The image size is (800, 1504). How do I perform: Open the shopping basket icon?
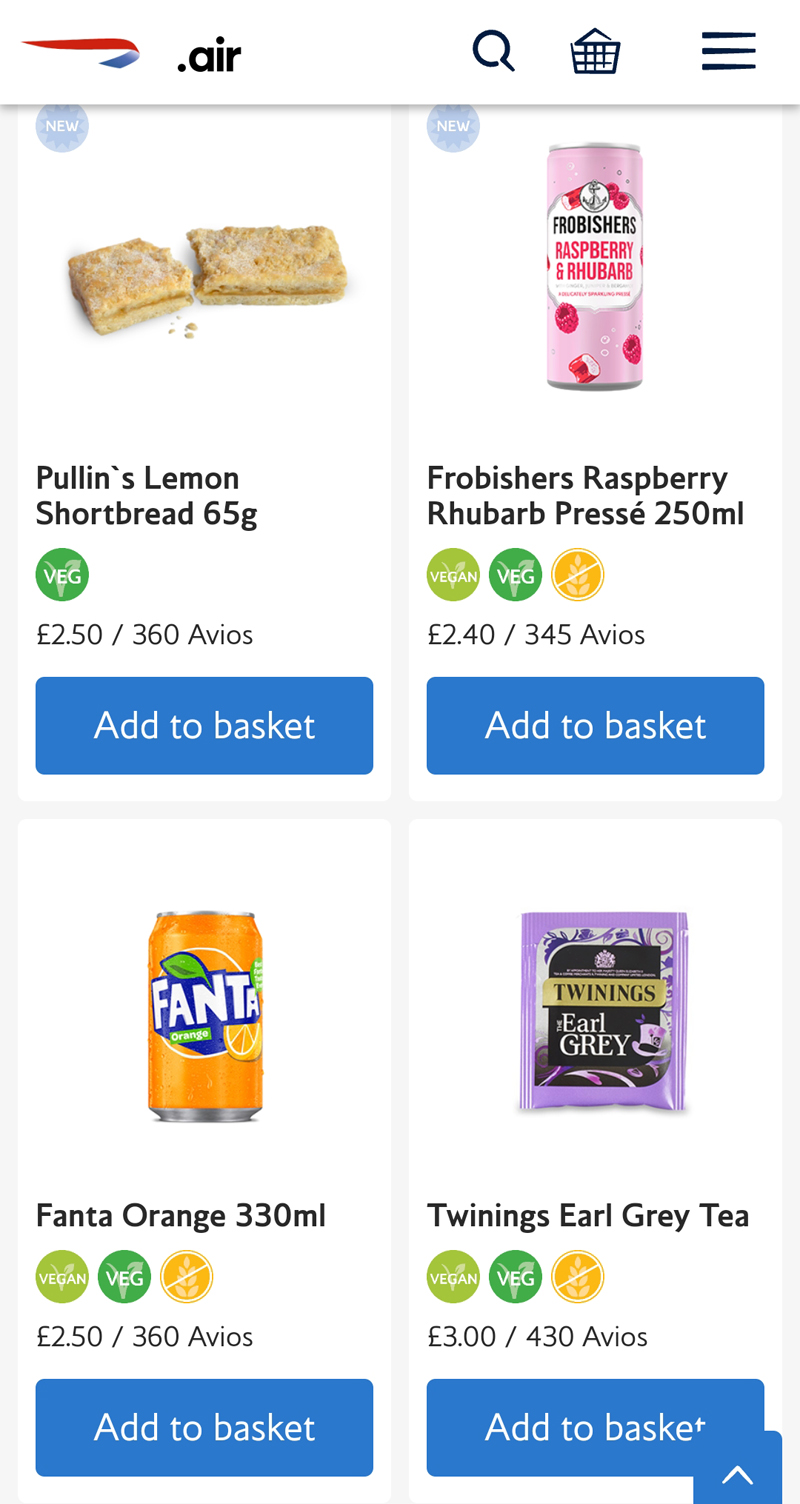tap(595, 51)
